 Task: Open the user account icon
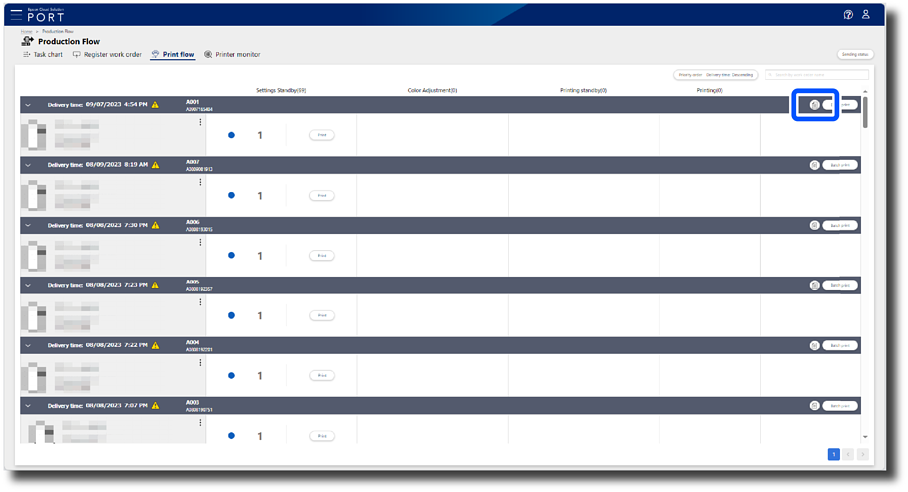coord(866,15)
